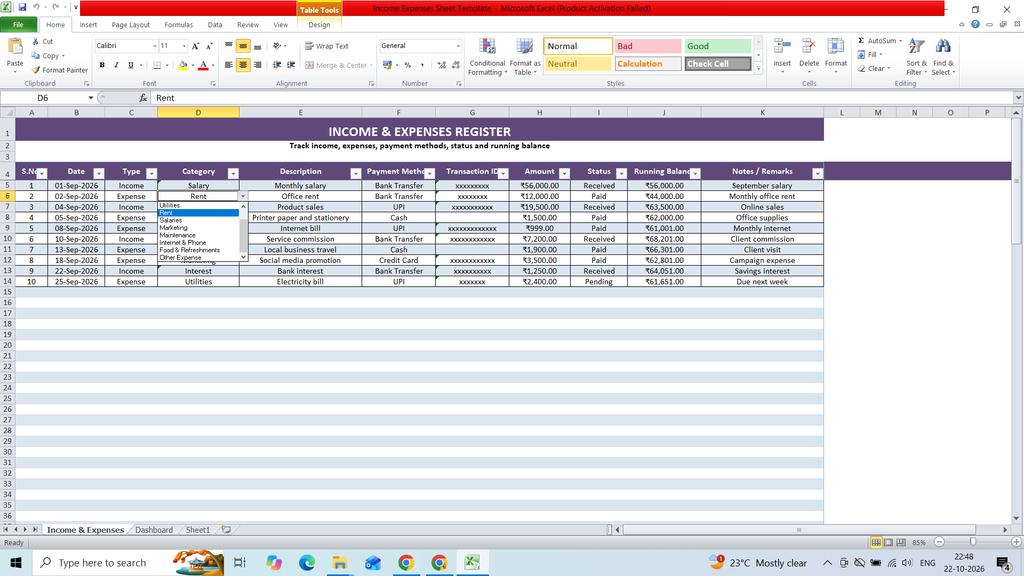Click the align text right icon
Screen dimensions: 1024x576
click(x=257, y=65)
